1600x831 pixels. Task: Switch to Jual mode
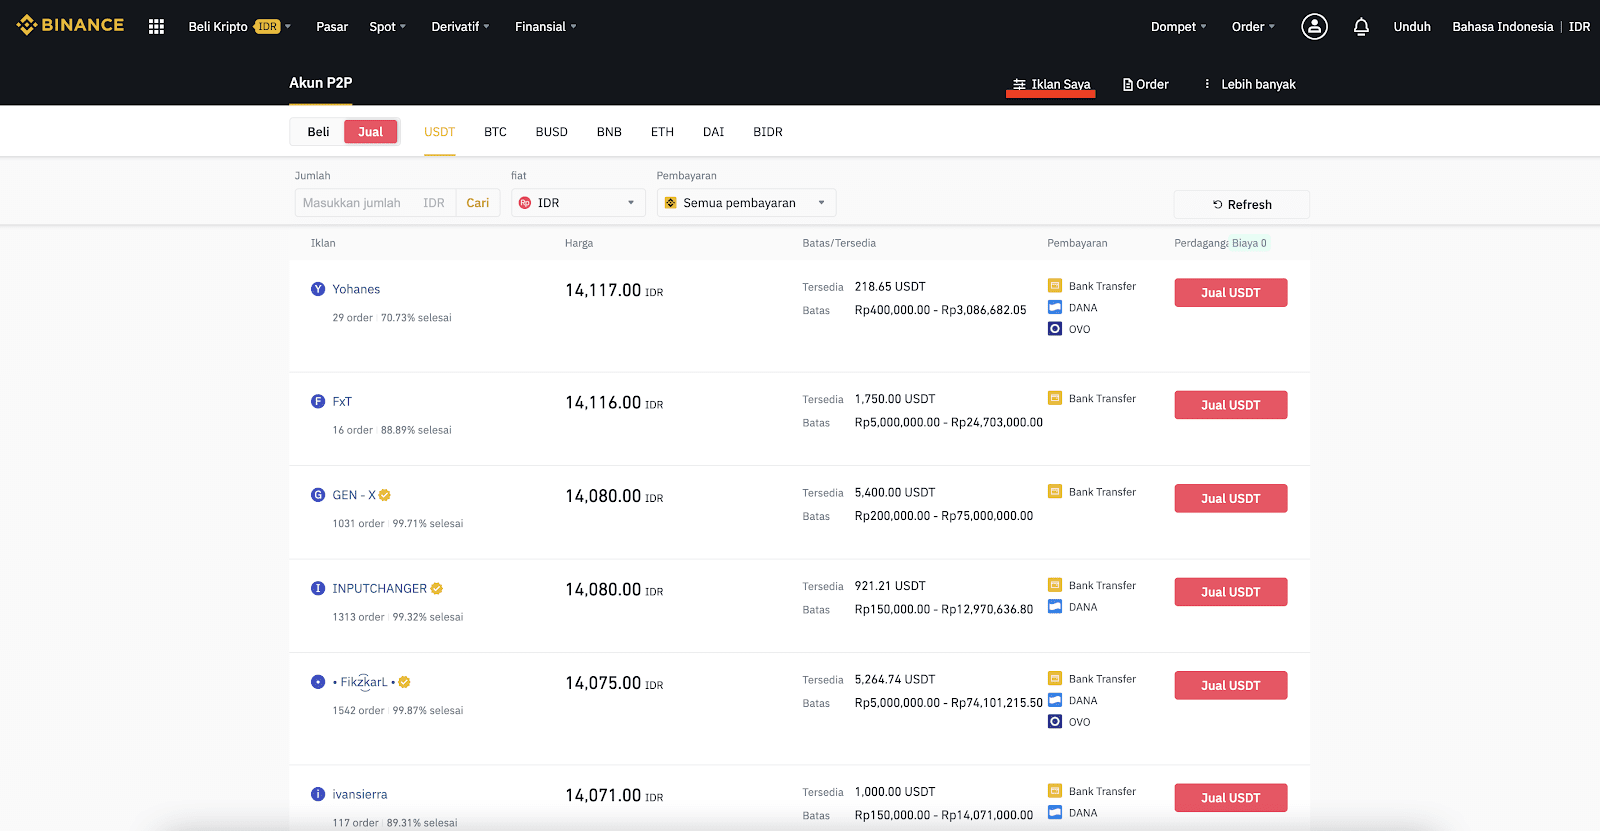pos(371,132)
